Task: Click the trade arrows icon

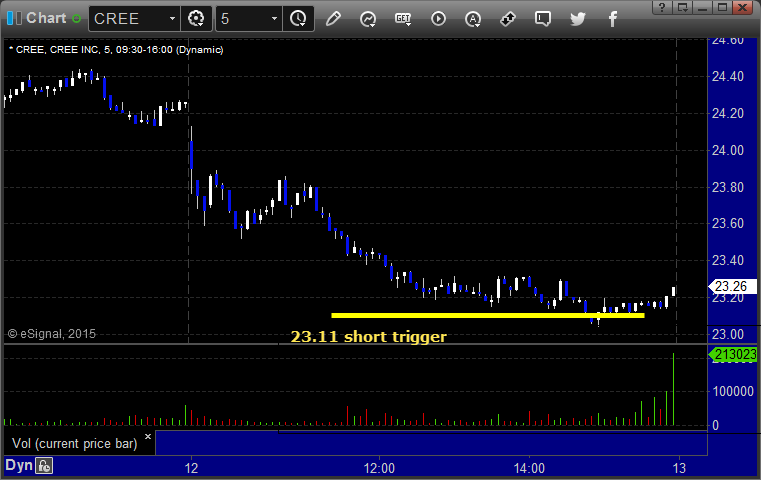Action: (x=508, y=19)
